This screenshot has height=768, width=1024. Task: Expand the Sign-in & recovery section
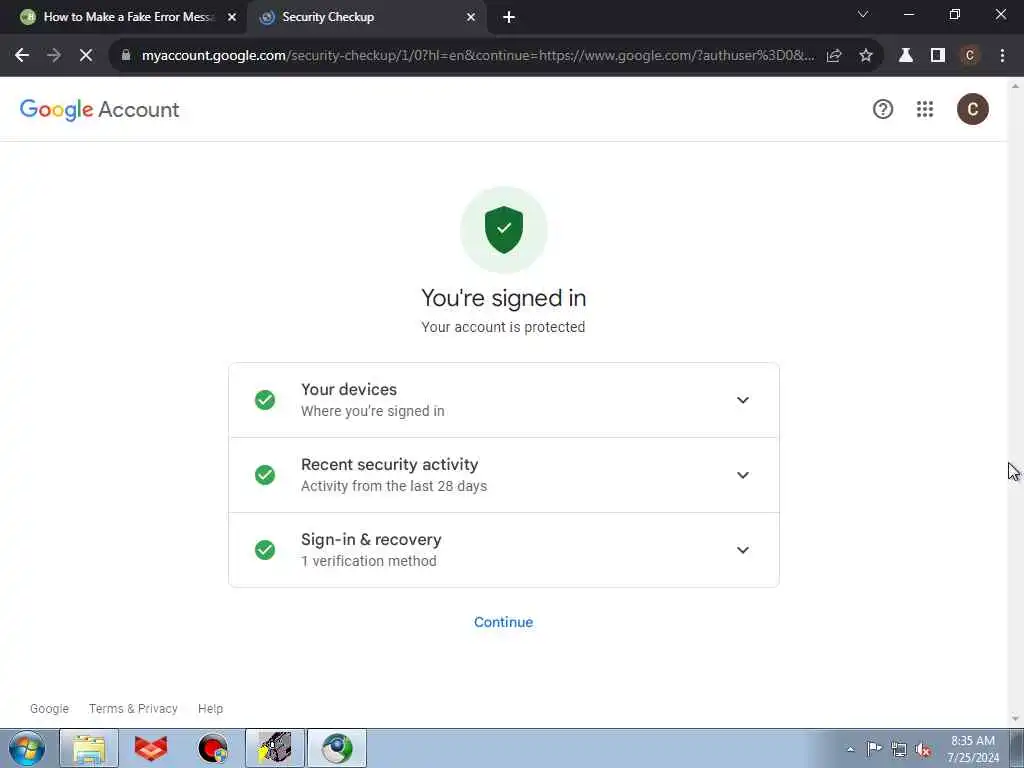pos(743,550)
